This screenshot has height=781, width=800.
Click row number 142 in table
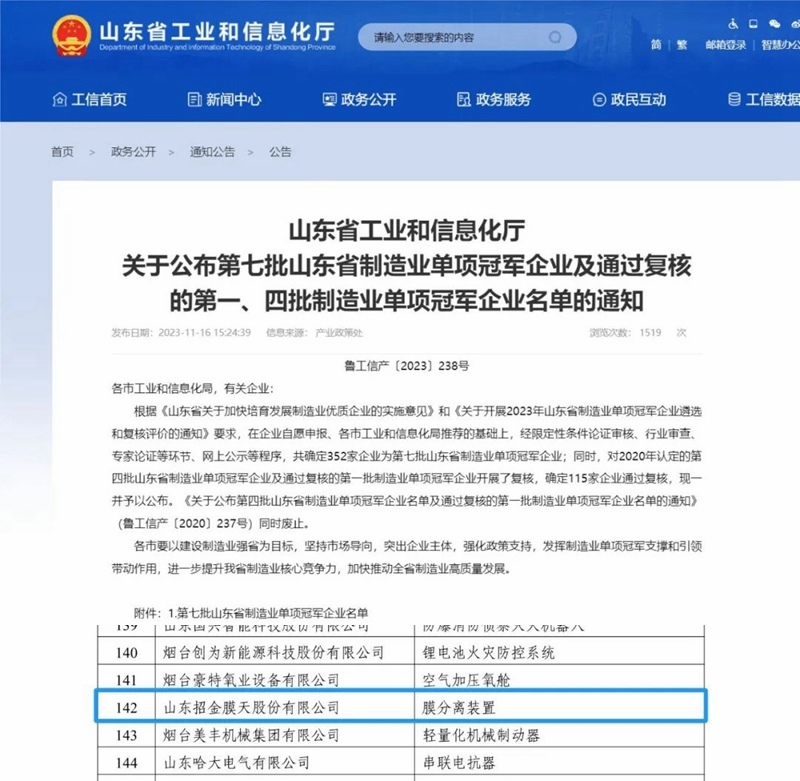[x=127, y=708]
